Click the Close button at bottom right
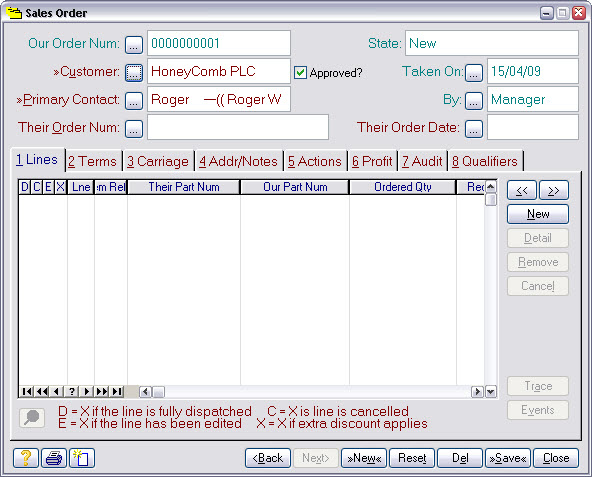This screenshot has width=592, height=477. coord(556,458)
